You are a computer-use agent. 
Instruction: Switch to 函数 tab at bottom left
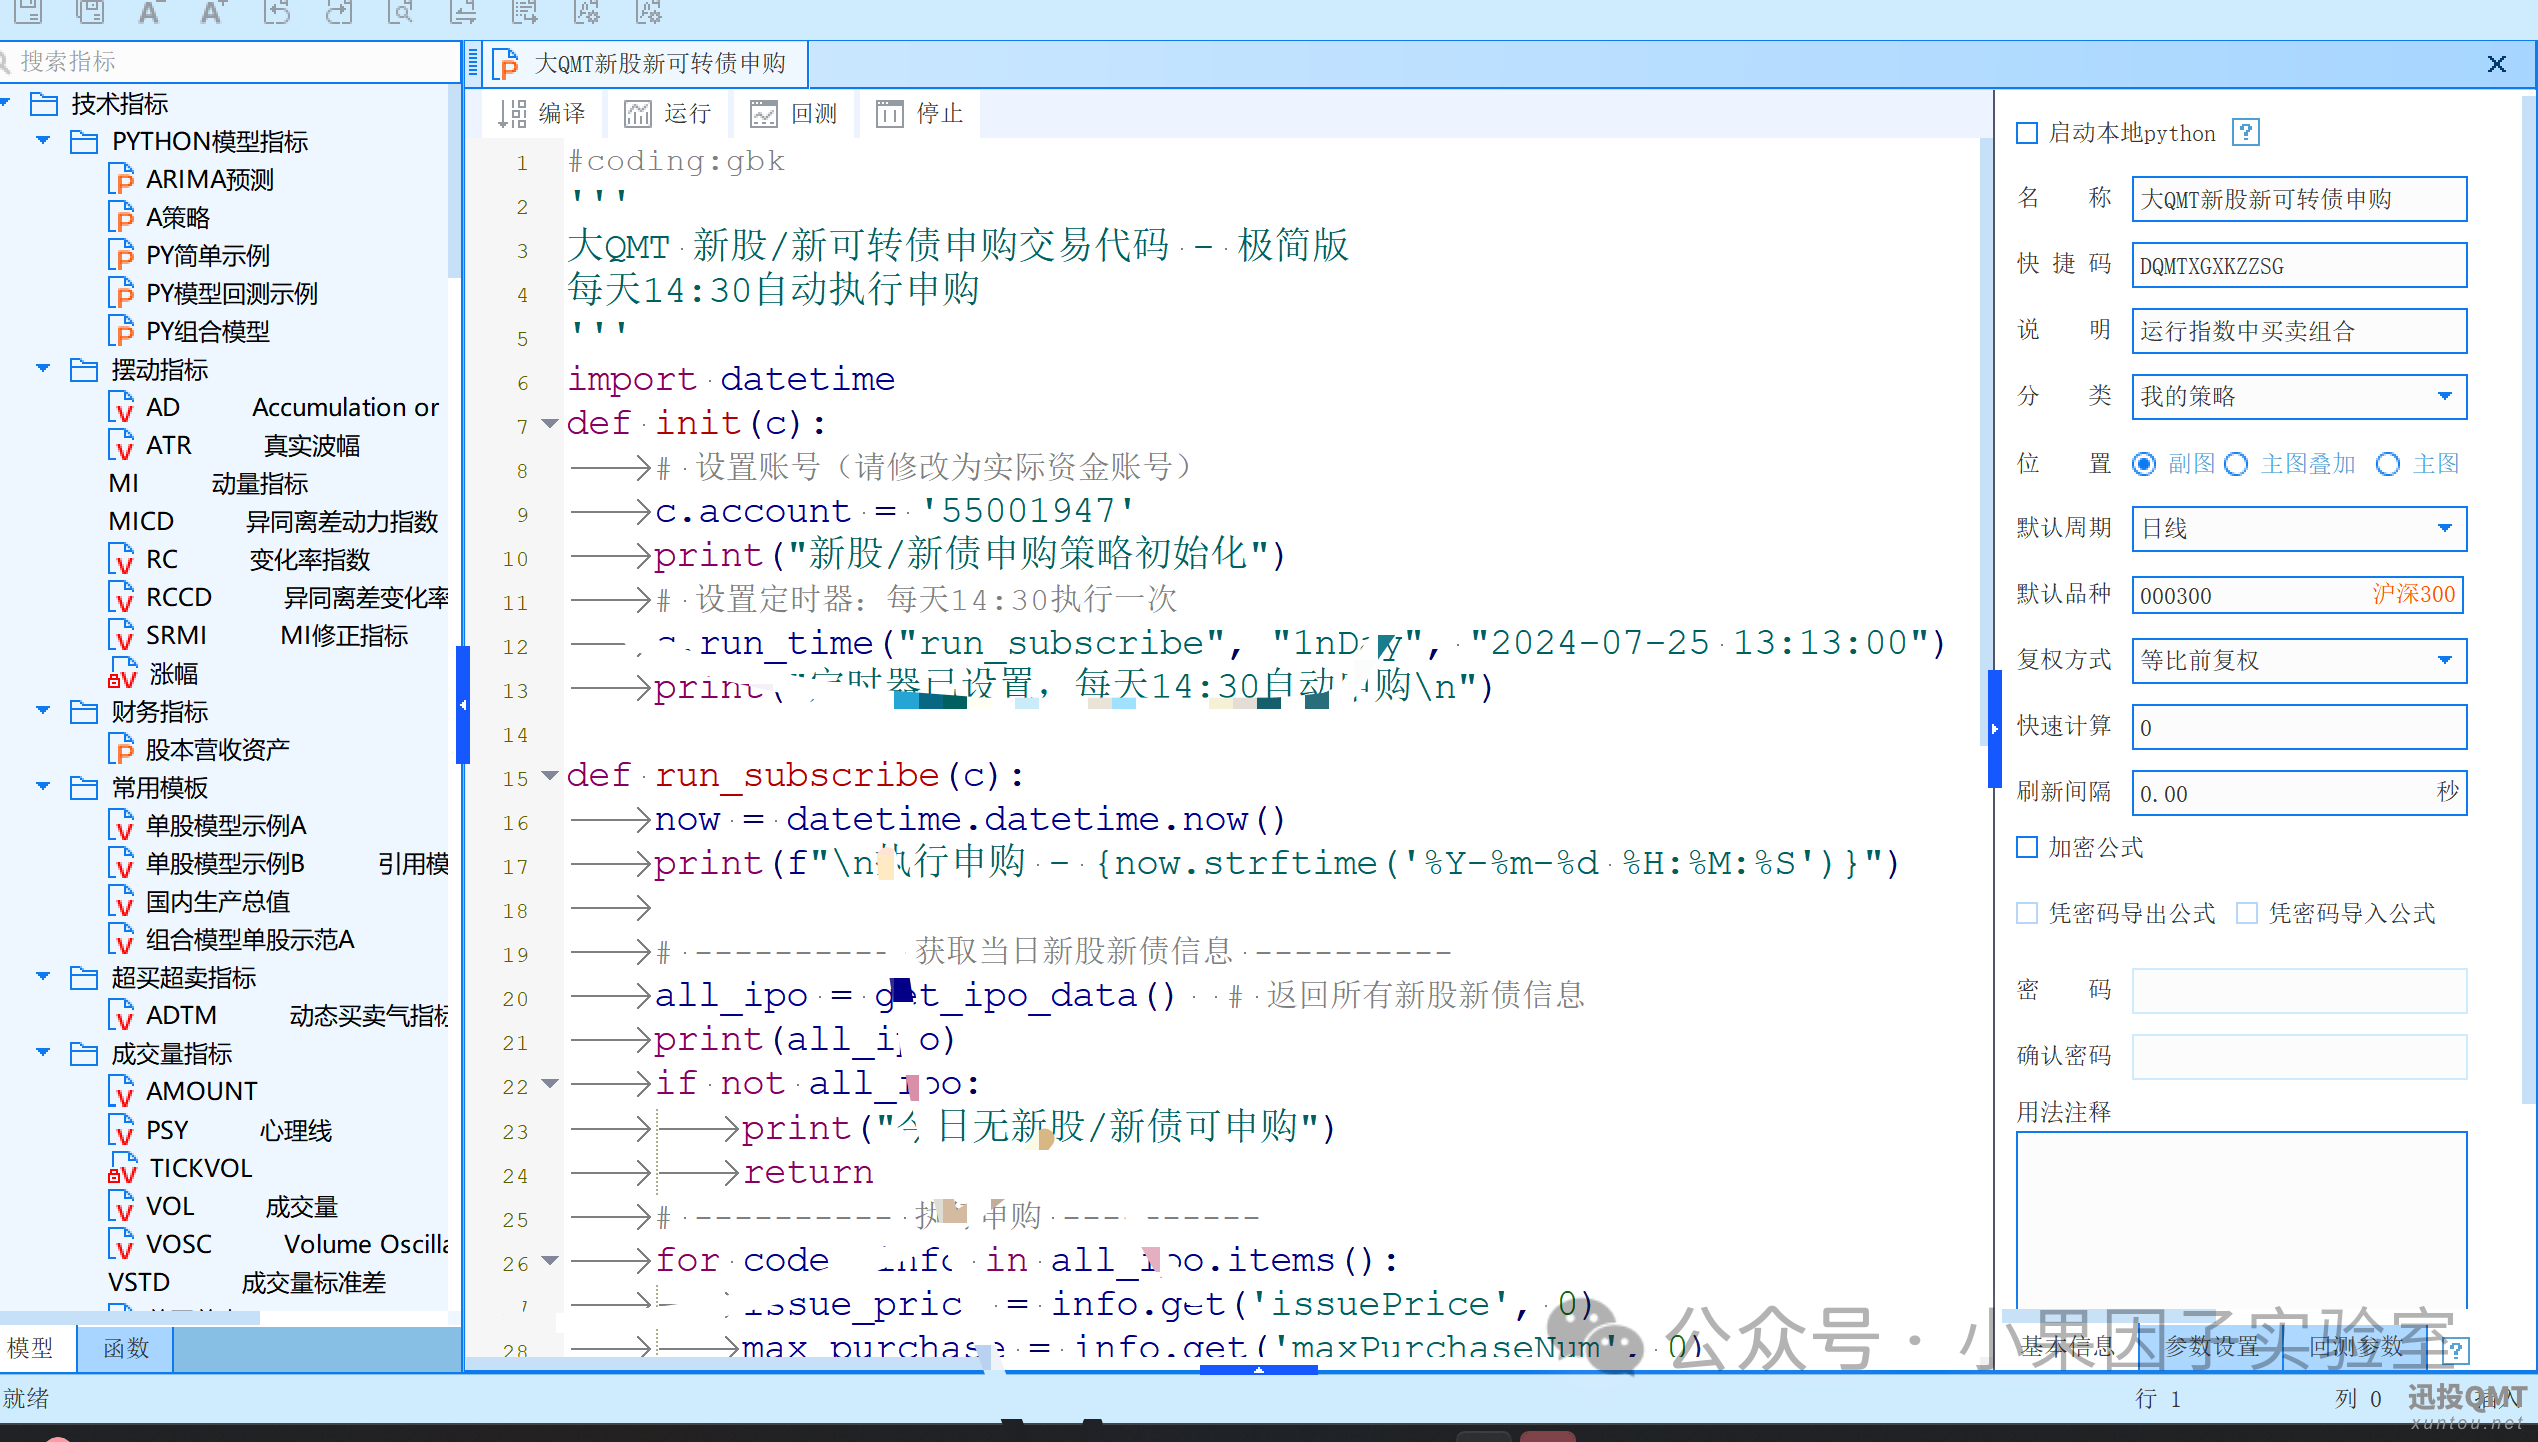126,1348
